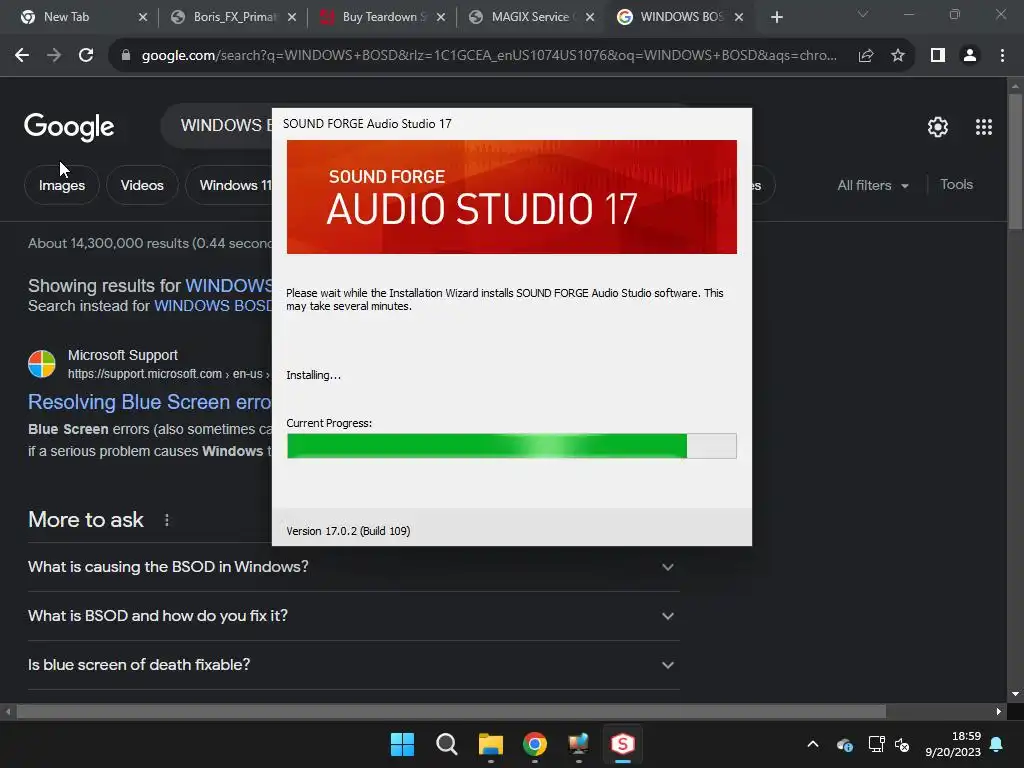
Task: Click the Chrome address bar URL
Action: pos(488,56)
